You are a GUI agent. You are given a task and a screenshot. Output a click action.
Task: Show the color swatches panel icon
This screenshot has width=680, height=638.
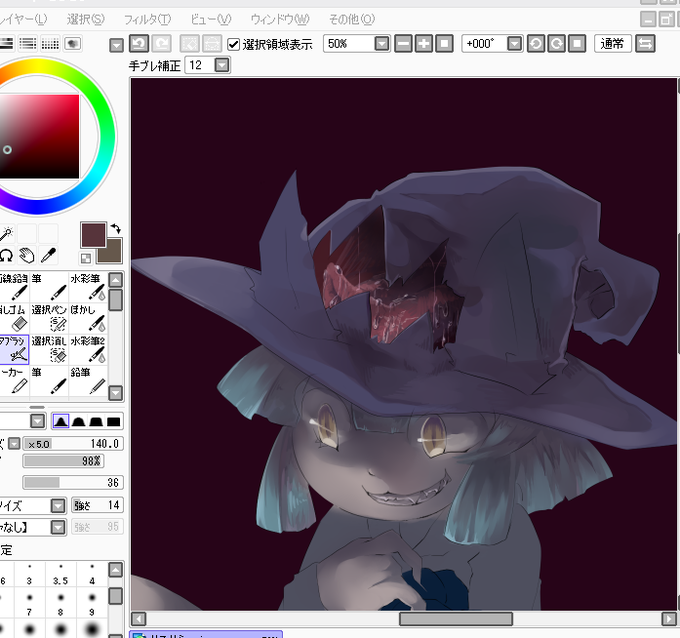(50, 44)
